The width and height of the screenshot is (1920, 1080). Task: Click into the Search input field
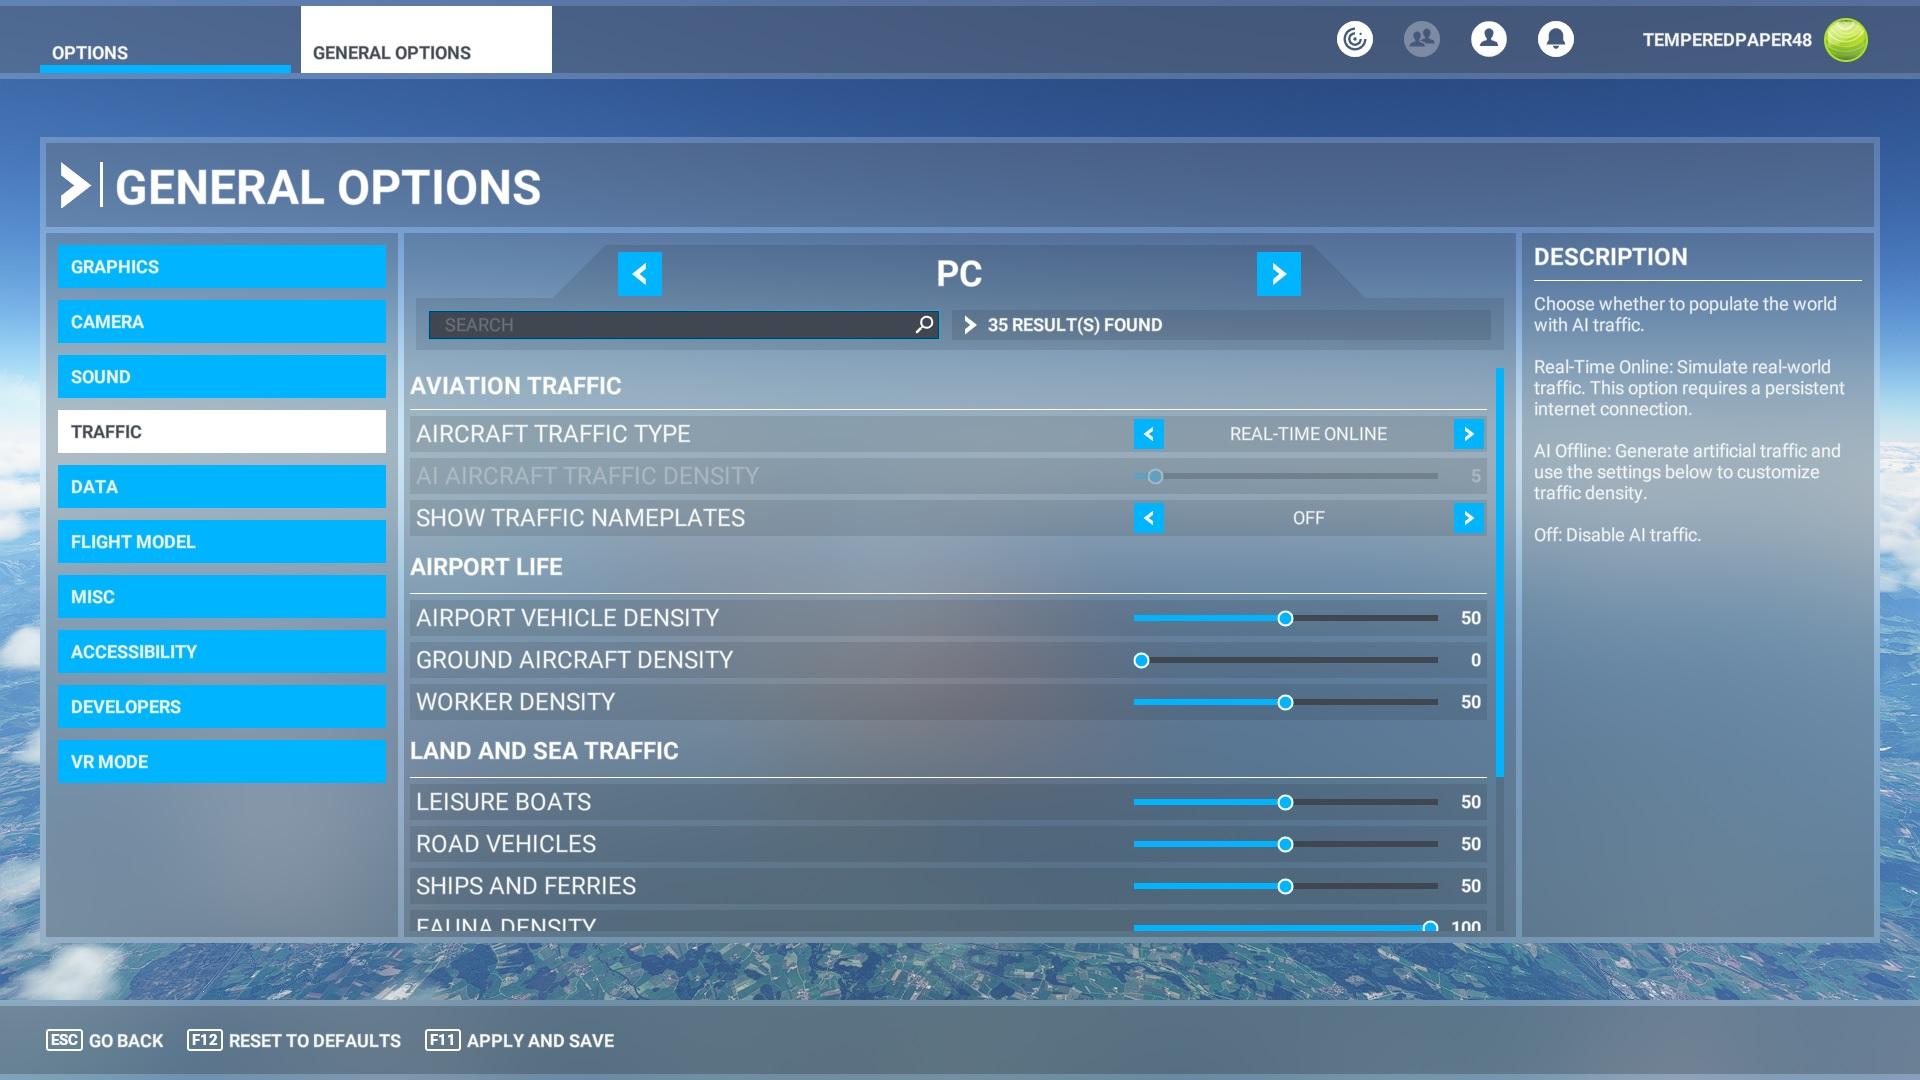670,325
